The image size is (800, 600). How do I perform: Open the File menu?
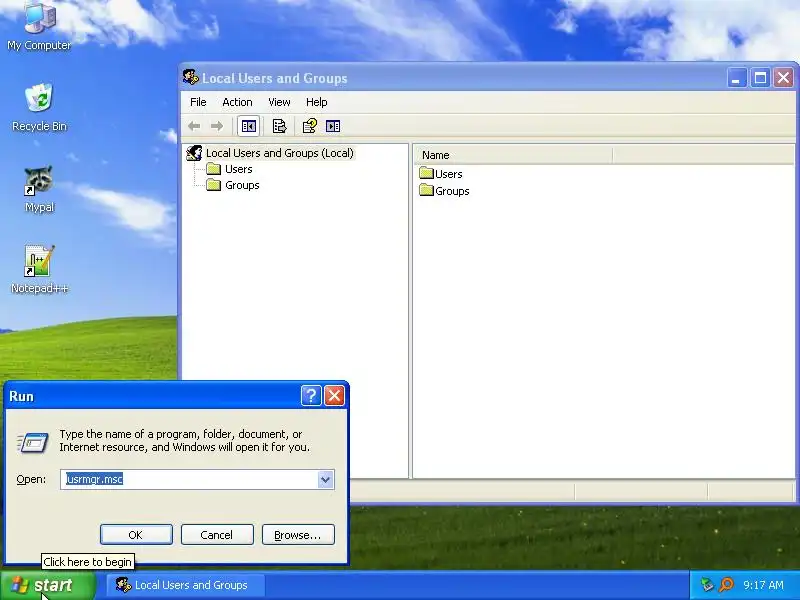[x=198, y=102]
